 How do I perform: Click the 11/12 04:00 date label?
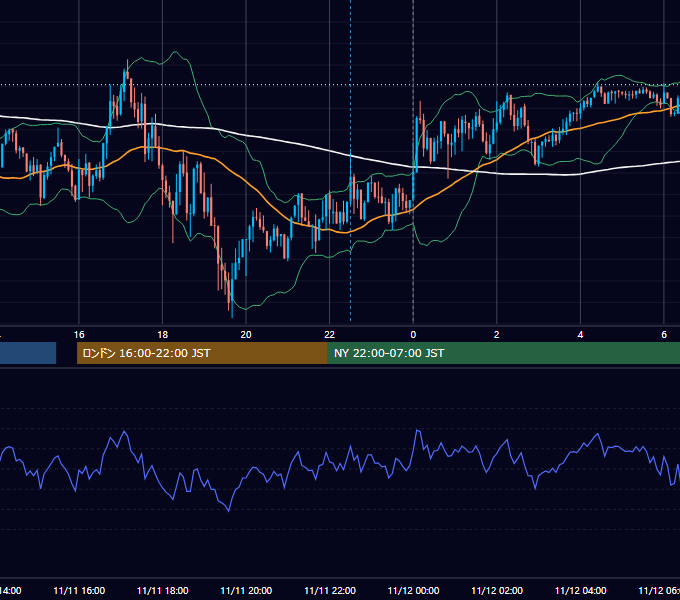581,591
